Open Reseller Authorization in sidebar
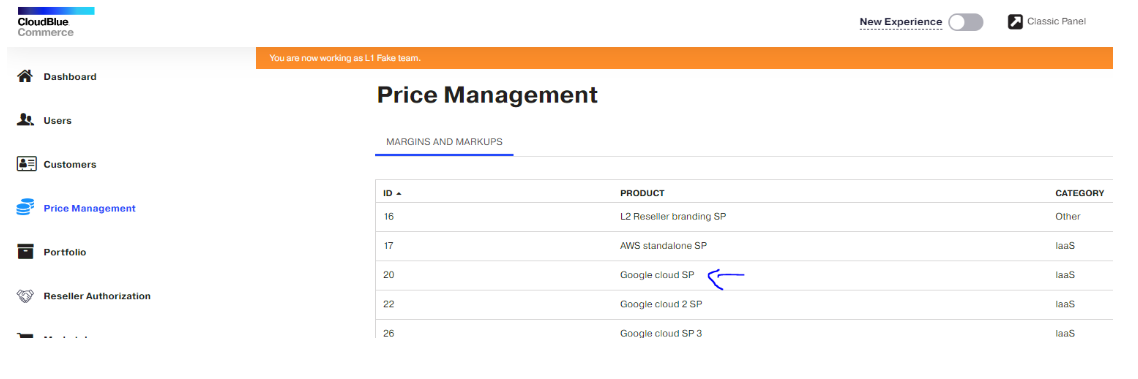 click(97, 296)
